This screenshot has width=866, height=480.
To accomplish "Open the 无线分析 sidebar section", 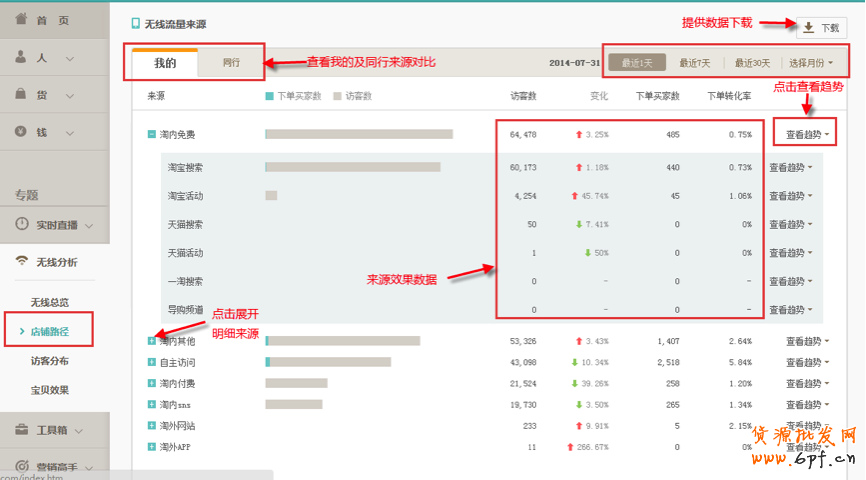I will click(x=55, y=262).
